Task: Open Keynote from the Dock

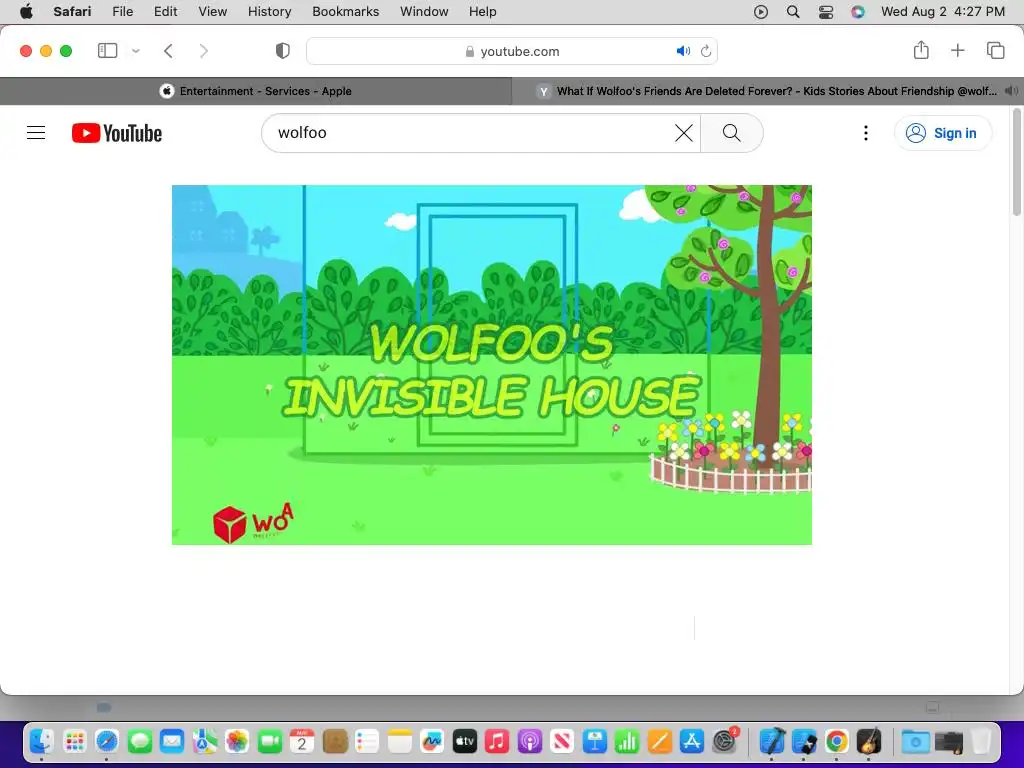Action: [595, 741]
